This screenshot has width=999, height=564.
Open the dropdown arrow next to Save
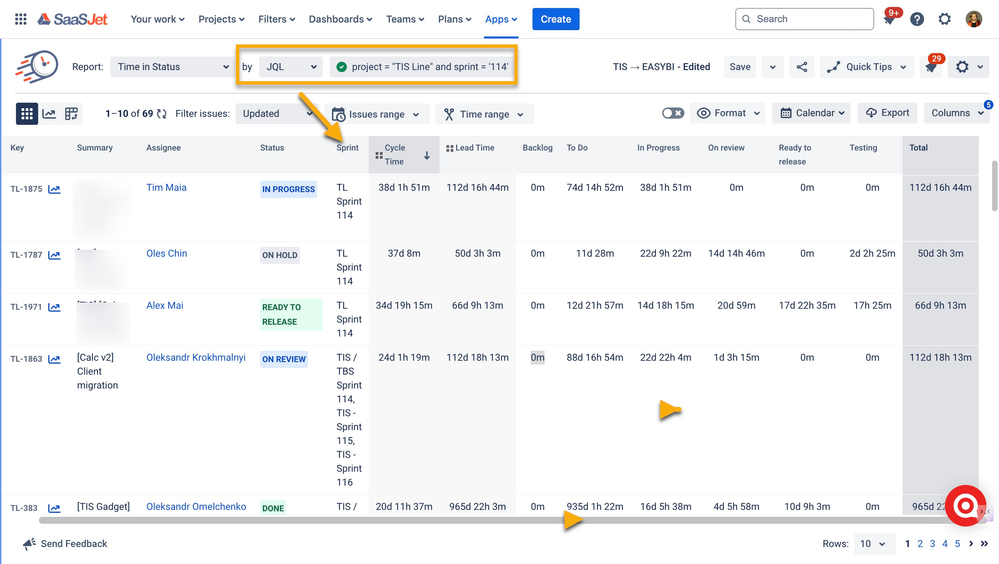click(773, 67)
